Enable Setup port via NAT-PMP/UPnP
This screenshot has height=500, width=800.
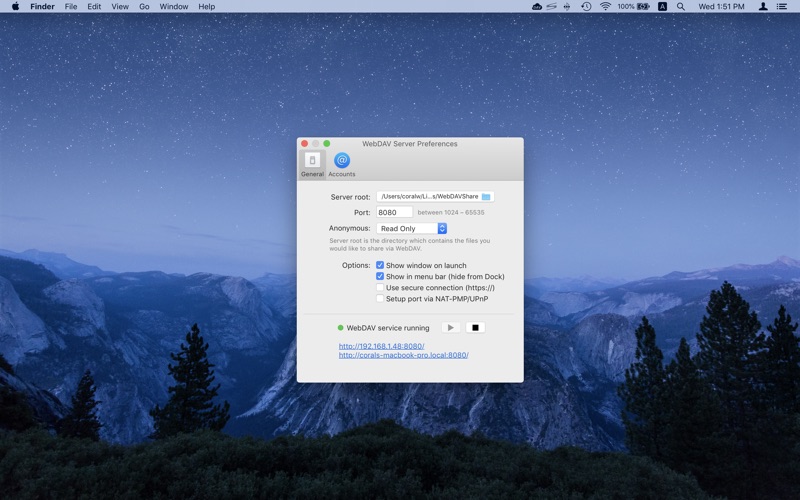[380, 298]
